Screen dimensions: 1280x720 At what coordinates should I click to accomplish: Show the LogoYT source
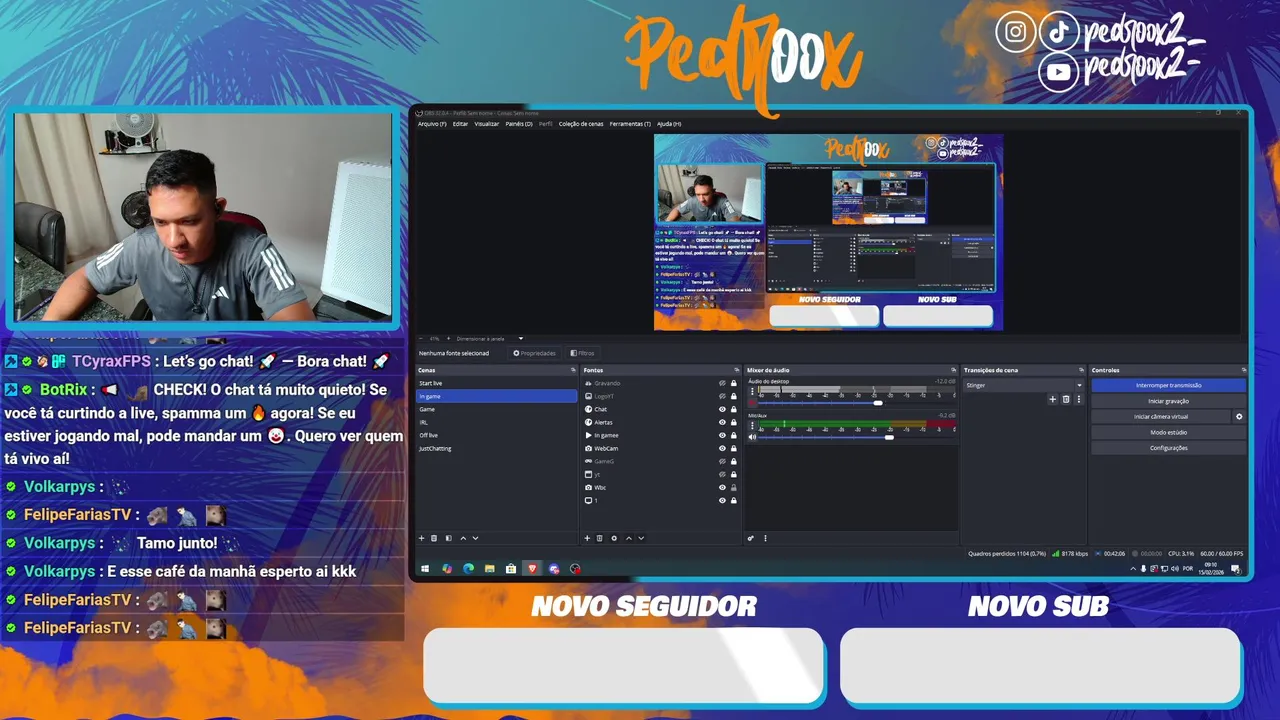click(x=722, y=396)
